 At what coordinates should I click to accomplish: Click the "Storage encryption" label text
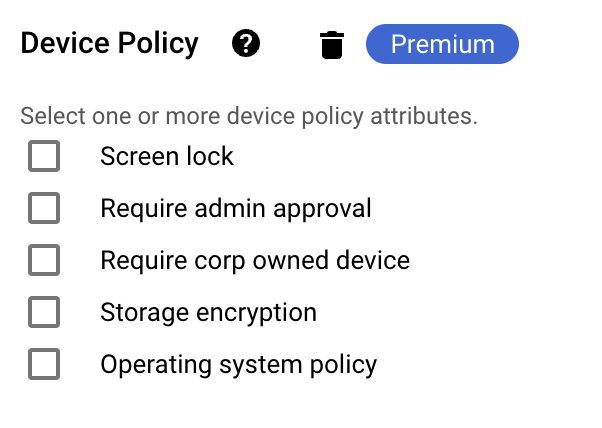(x=208, y=312)
